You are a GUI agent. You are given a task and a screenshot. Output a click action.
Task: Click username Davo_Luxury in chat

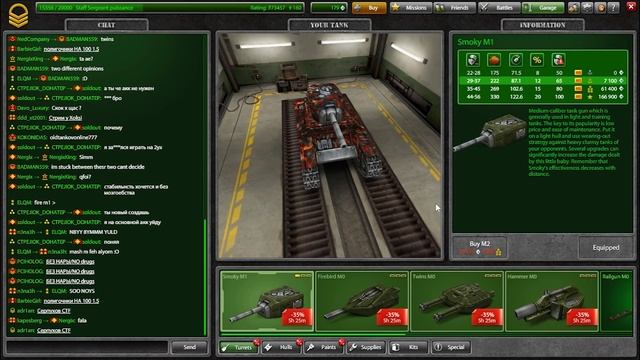point(33,108)
